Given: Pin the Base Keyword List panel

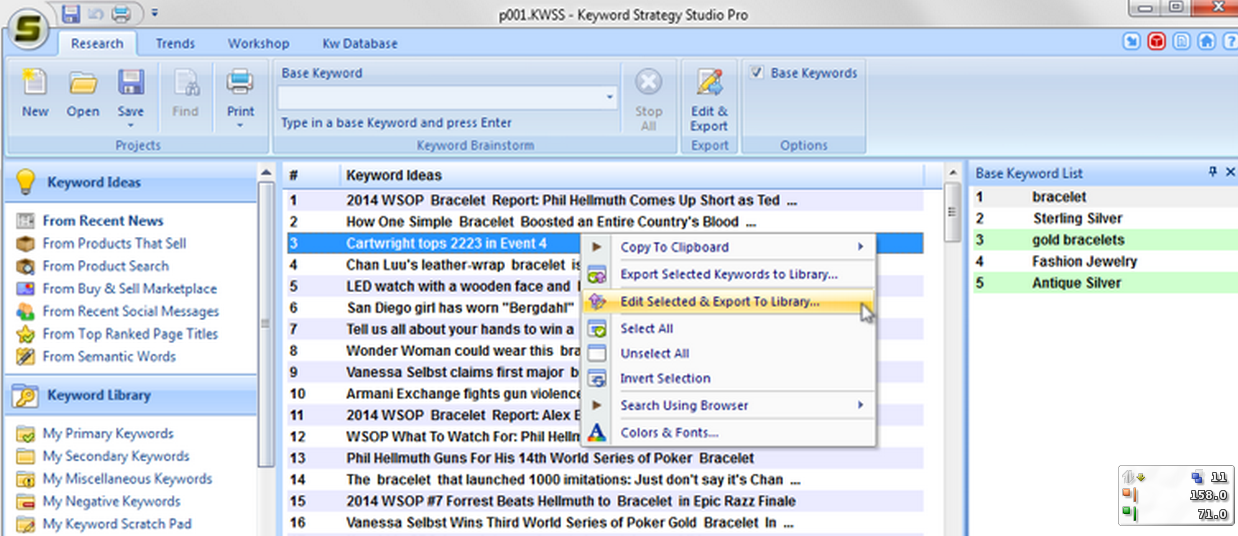Looking at the screenshot, I should click(1213, 173).
